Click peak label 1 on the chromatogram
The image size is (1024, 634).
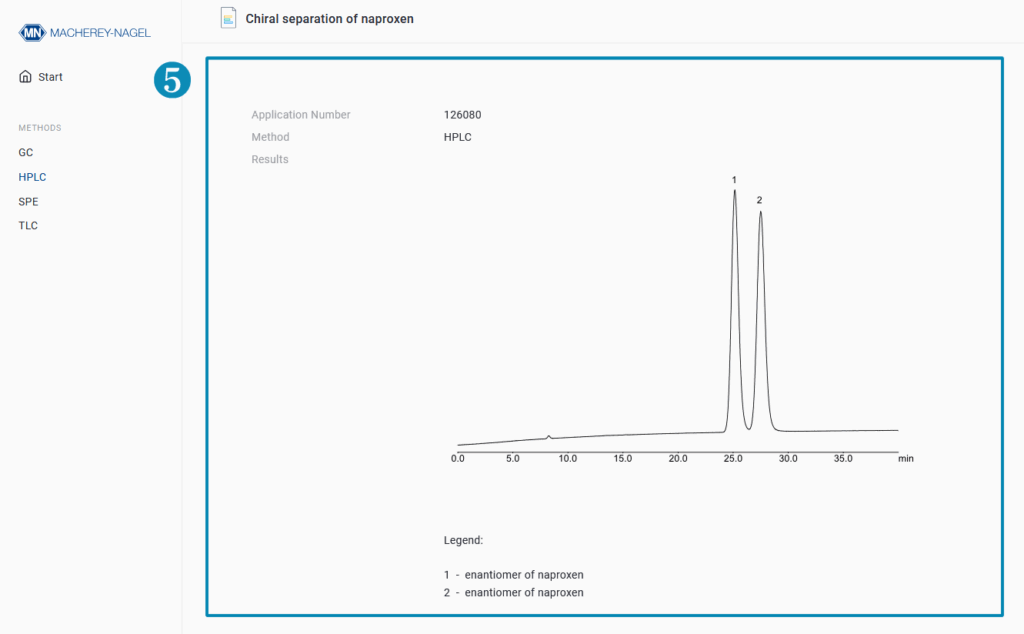pos(734,180)
